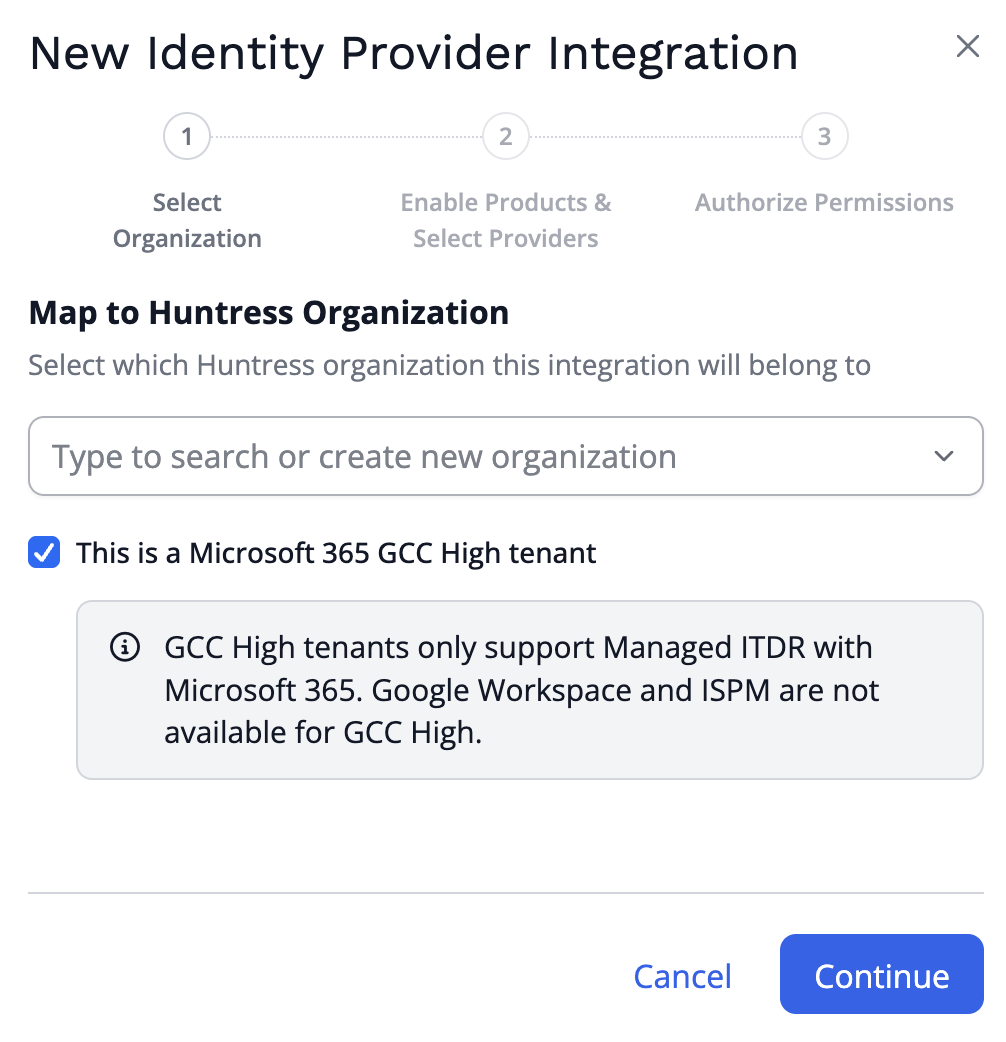1006x1042 pixels.
Task: Select the 'Enable Products & Select Providers' step
Action: coord(506,220)
